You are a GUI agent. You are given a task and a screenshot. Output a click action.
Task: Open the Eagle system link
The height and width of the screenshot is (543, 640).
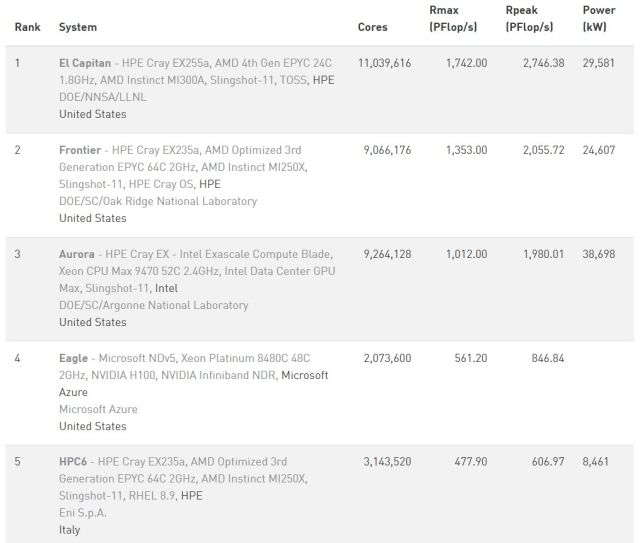[x=75, y=358]
